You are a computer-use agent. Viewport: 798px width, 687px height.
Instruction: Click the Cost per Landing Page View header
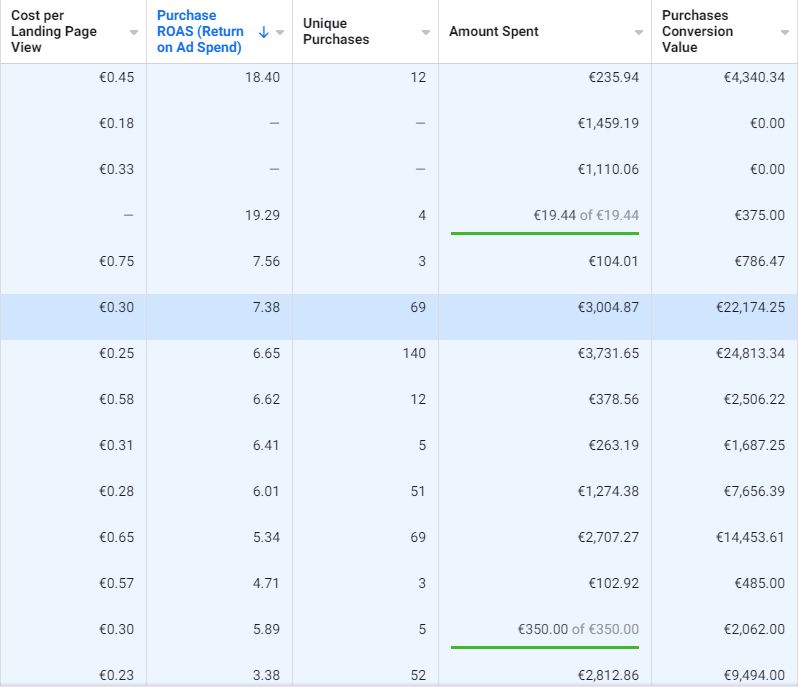tap(54, 32)
